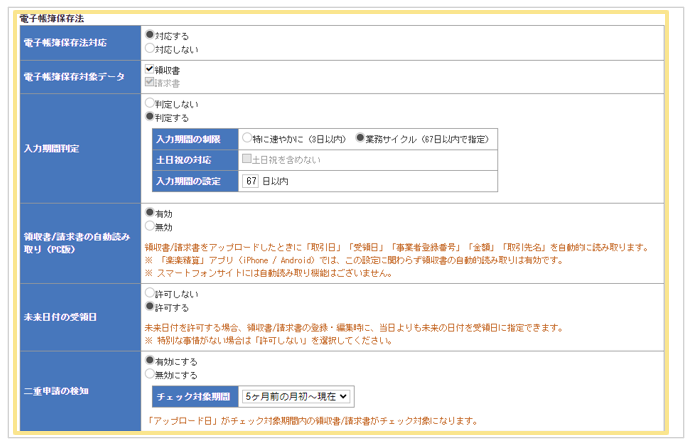Enable auto-reading by selecting 有効
The height and width of the screenshot is (442, 690).
click(x=150, y=213)
